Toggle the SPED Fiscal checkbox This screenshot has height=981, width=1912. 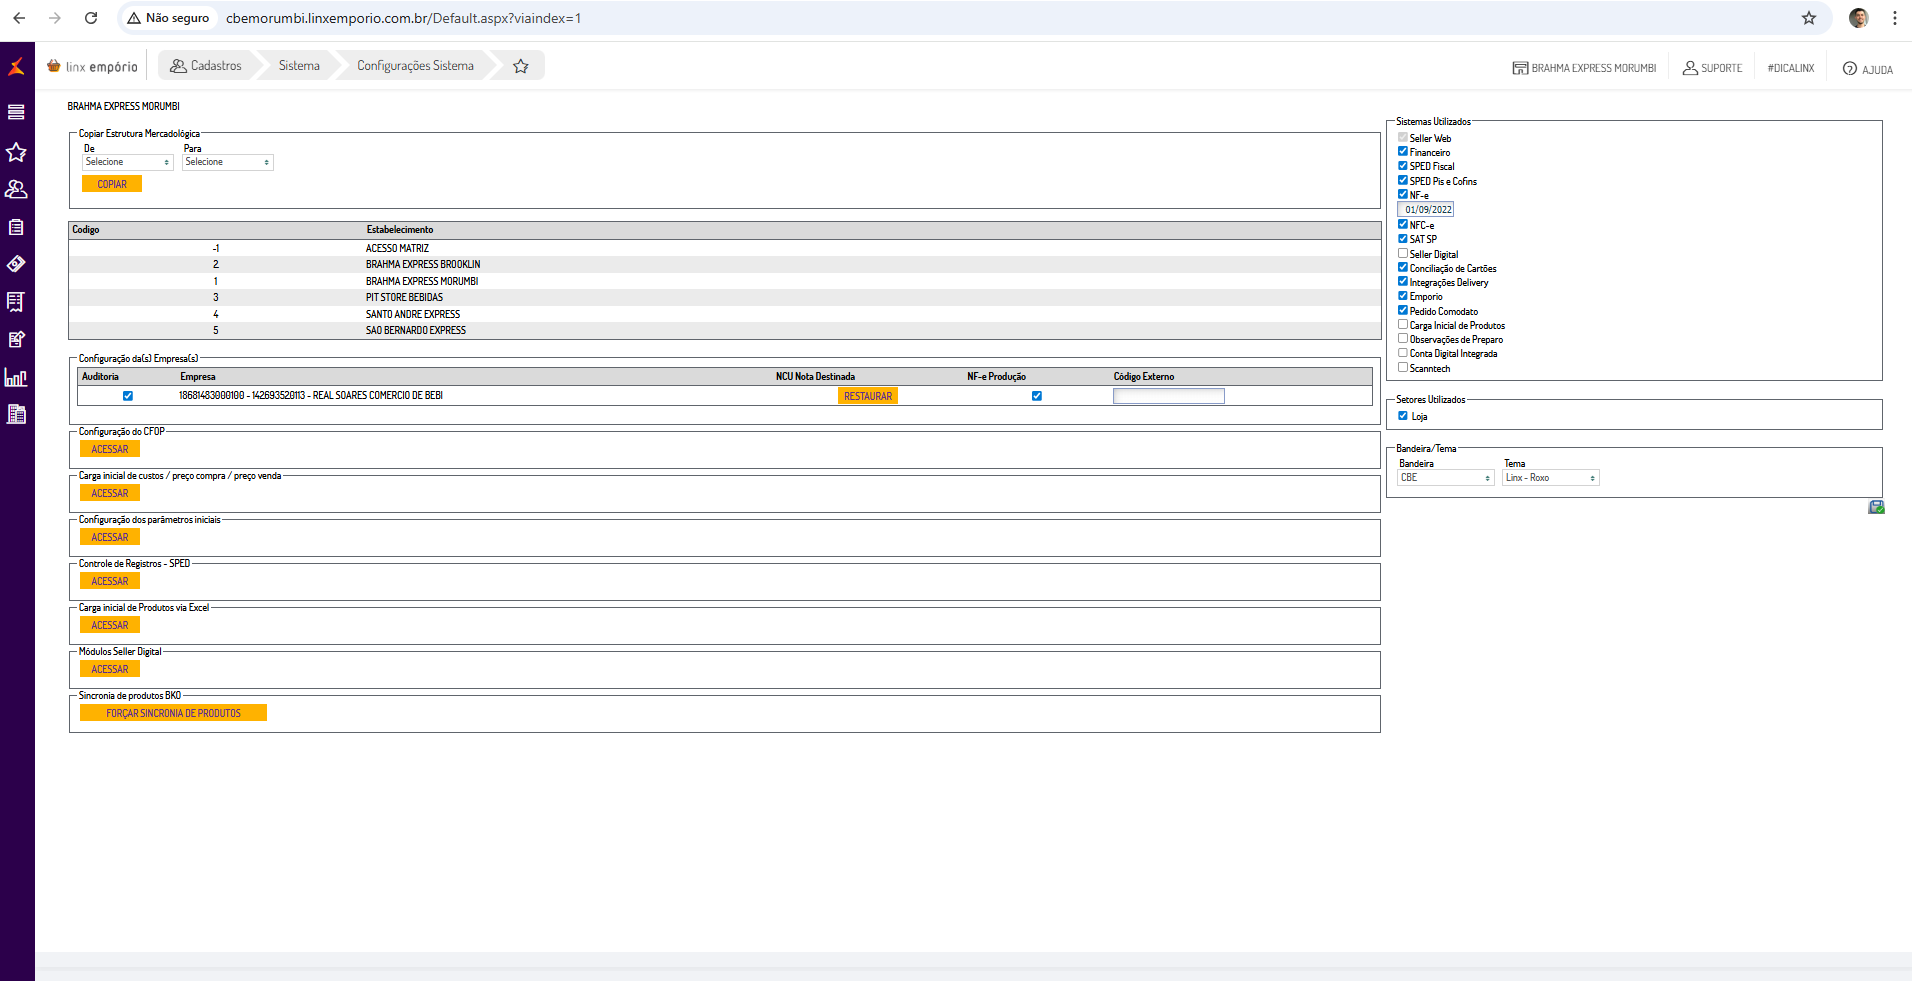click(x=1403, y=166)
